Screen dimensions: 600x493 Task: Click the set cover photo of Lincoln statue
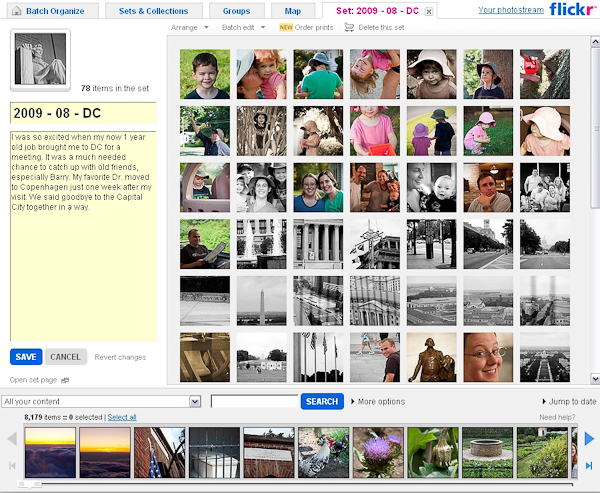coord(39,60)
